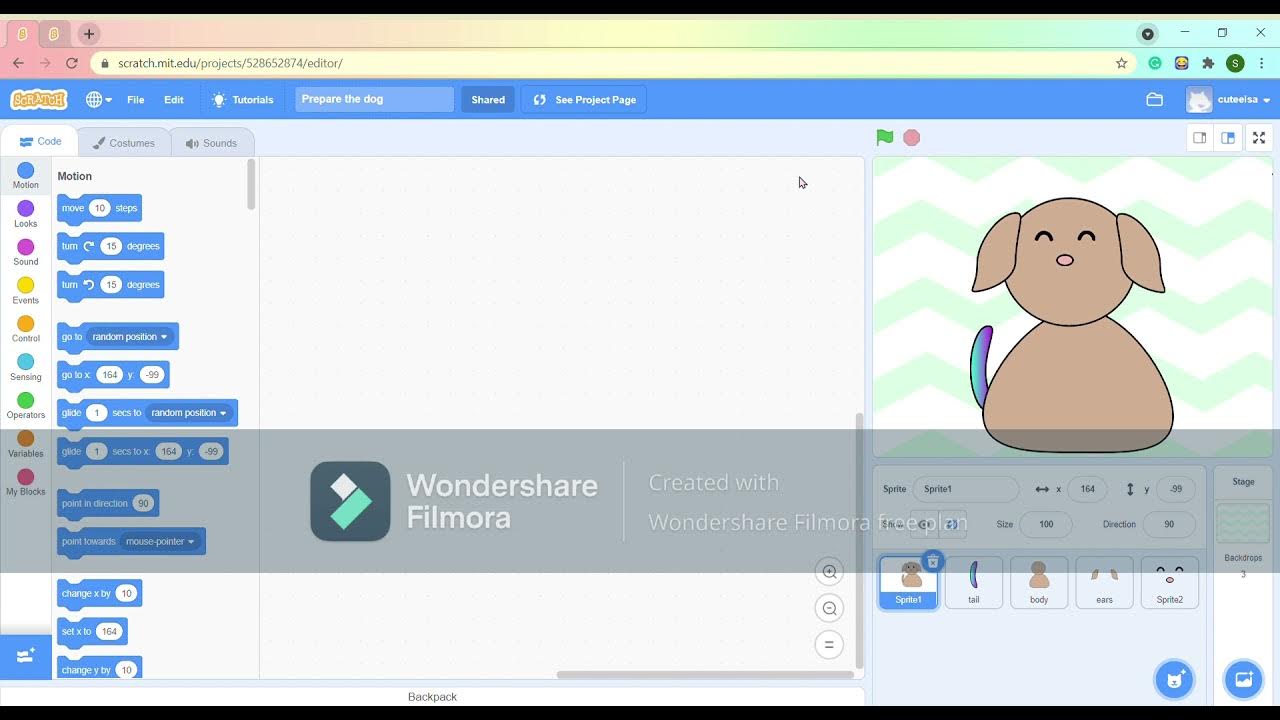
Task: Open the Control blocks category
Action: [26, 329]
